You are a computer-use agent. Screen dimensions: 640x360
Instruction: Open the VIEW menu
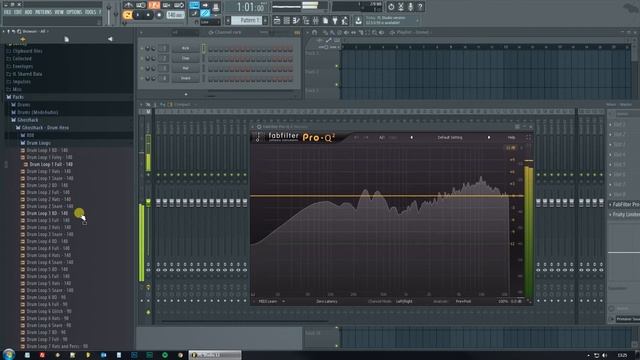(59, 12)
